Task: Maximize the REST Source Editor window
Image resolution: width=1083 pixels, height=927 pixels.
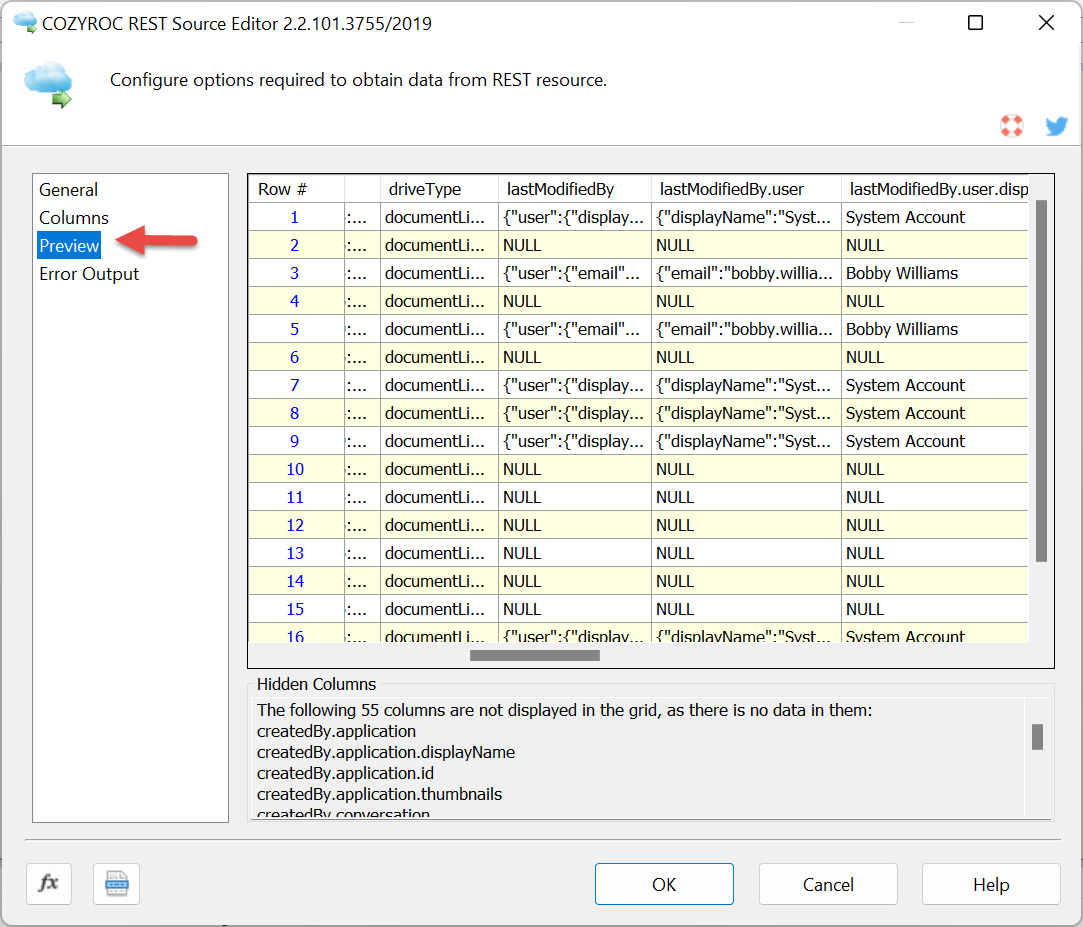Action: pos(975,23)
